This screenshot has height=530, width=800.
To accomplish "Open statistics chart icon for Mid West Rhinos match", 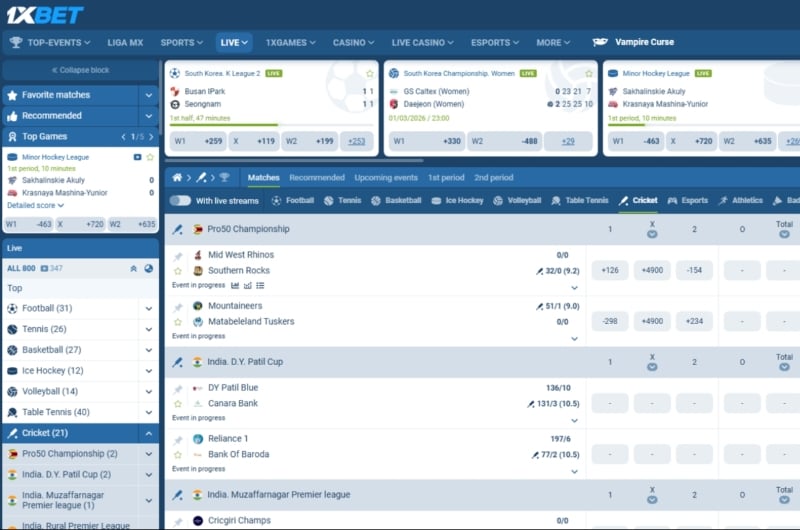I will point(235,286).
